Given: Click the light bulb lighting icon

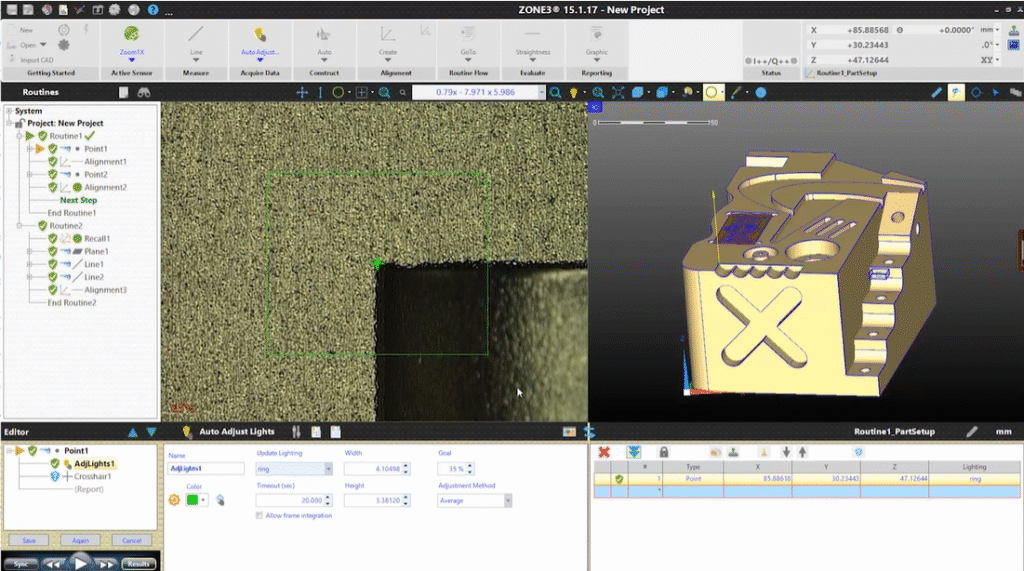Looking at the screenshot, I should pos(574,92).
